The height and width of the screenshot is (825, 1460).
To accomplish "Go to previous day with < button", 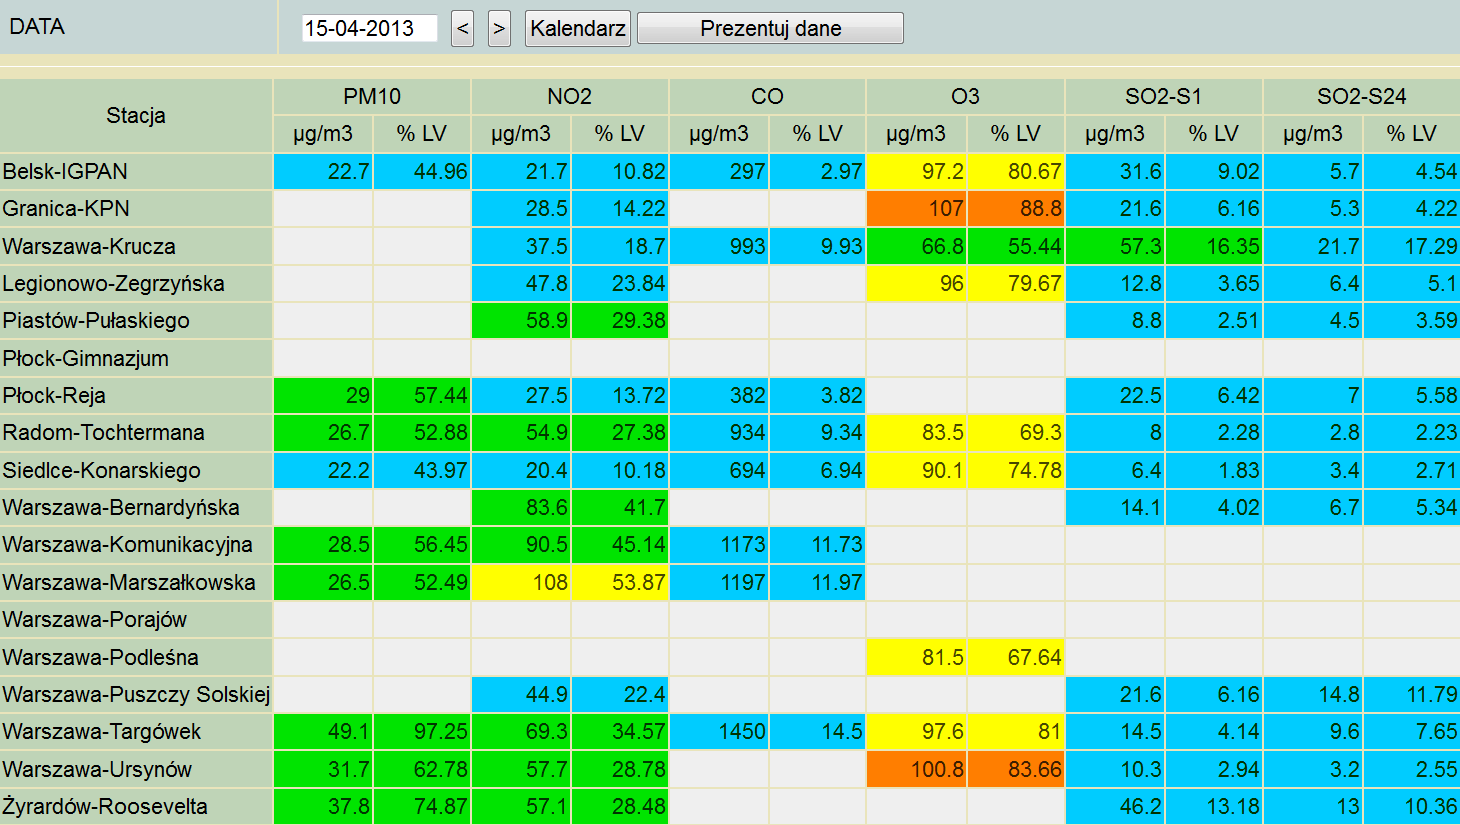I will (x=462, y=28).
